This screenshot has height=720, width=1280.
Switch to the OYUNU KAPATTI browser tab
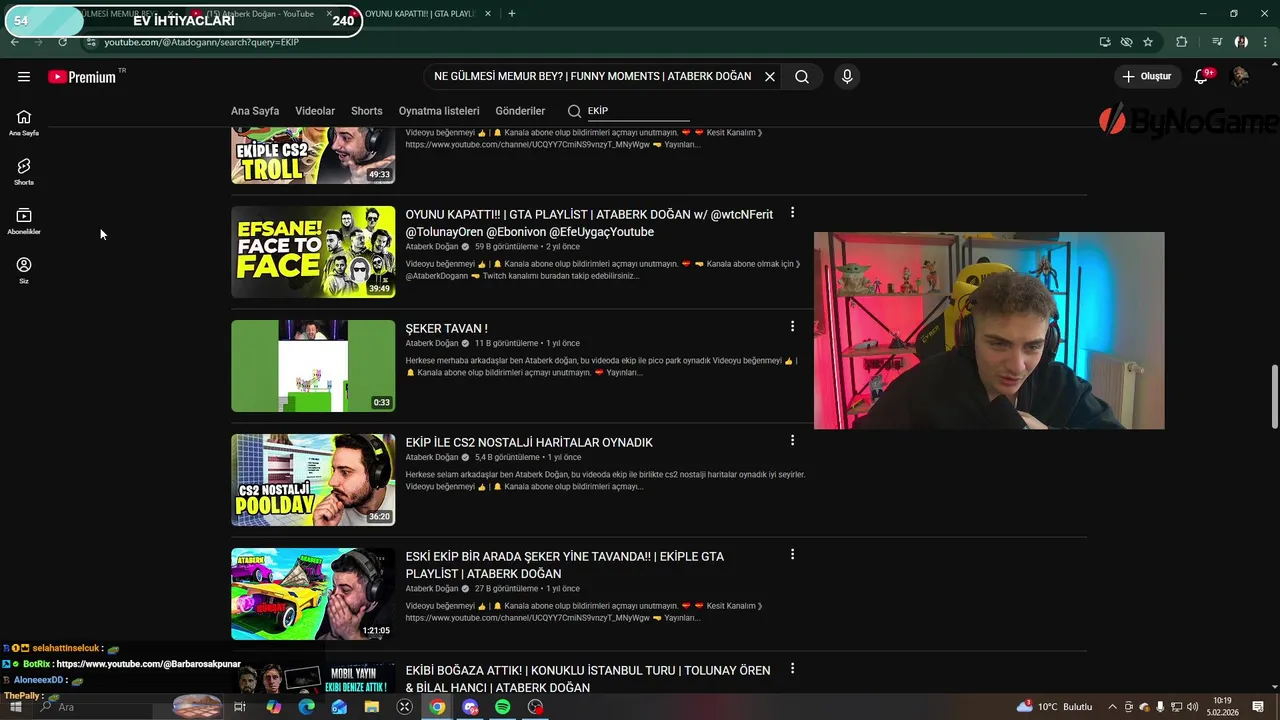(420, 14)
